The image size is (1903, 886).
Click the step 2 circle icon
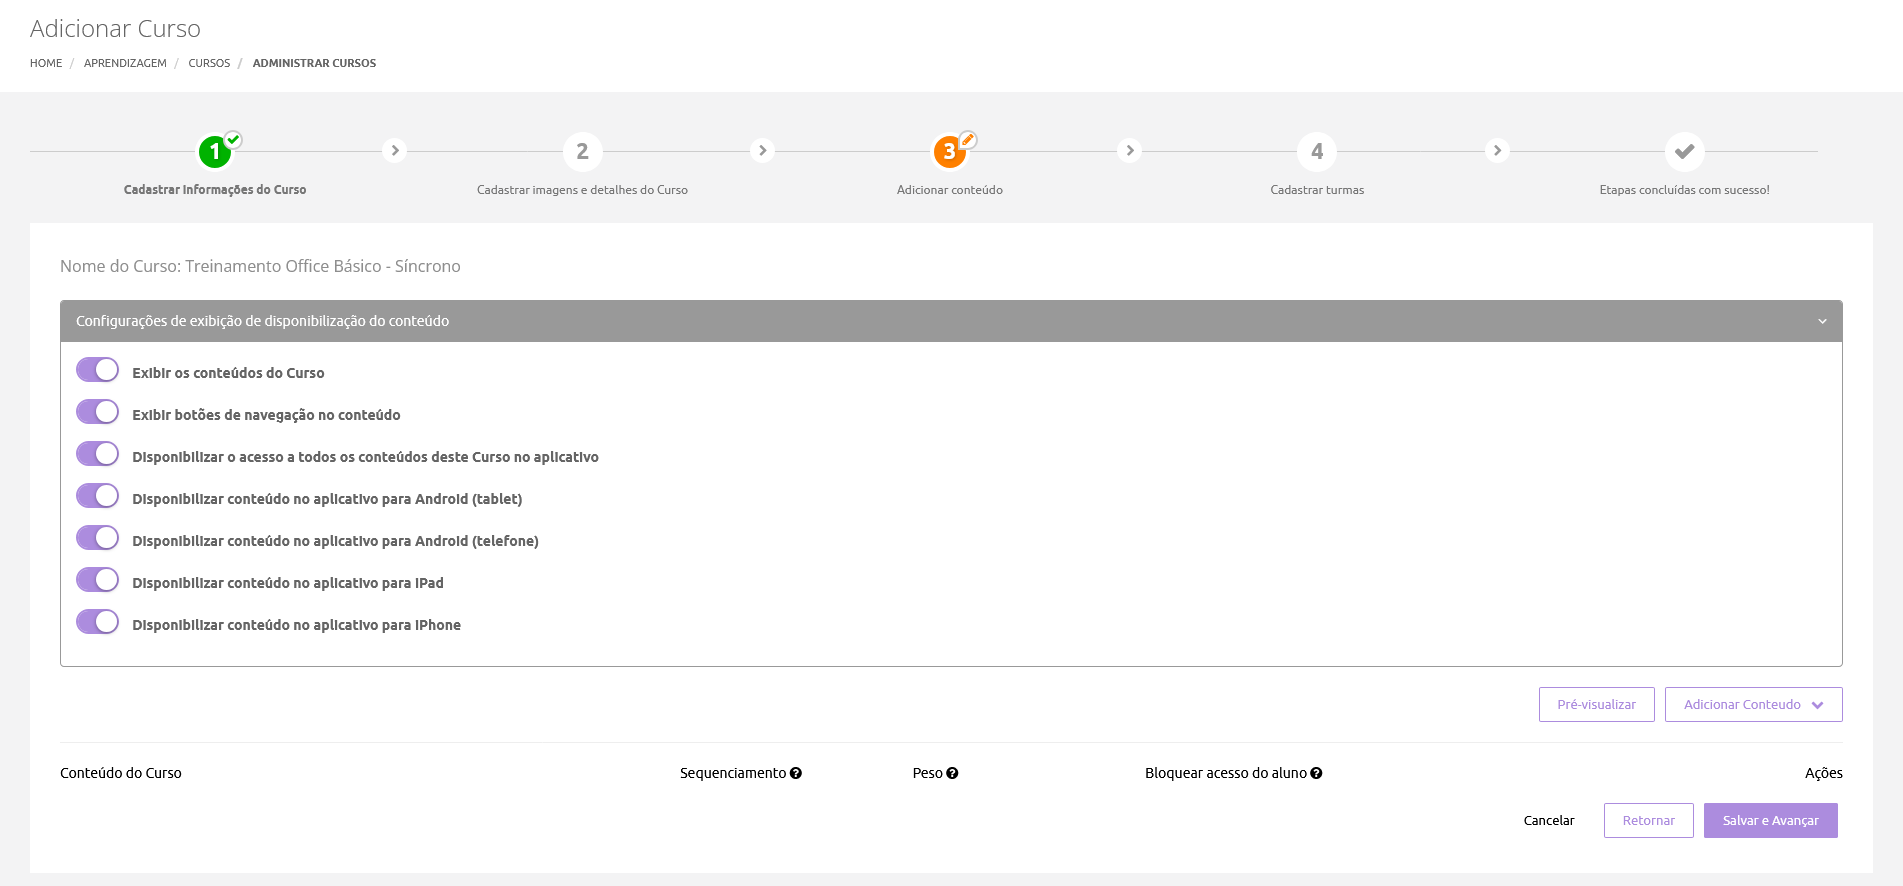coord(582,152)
